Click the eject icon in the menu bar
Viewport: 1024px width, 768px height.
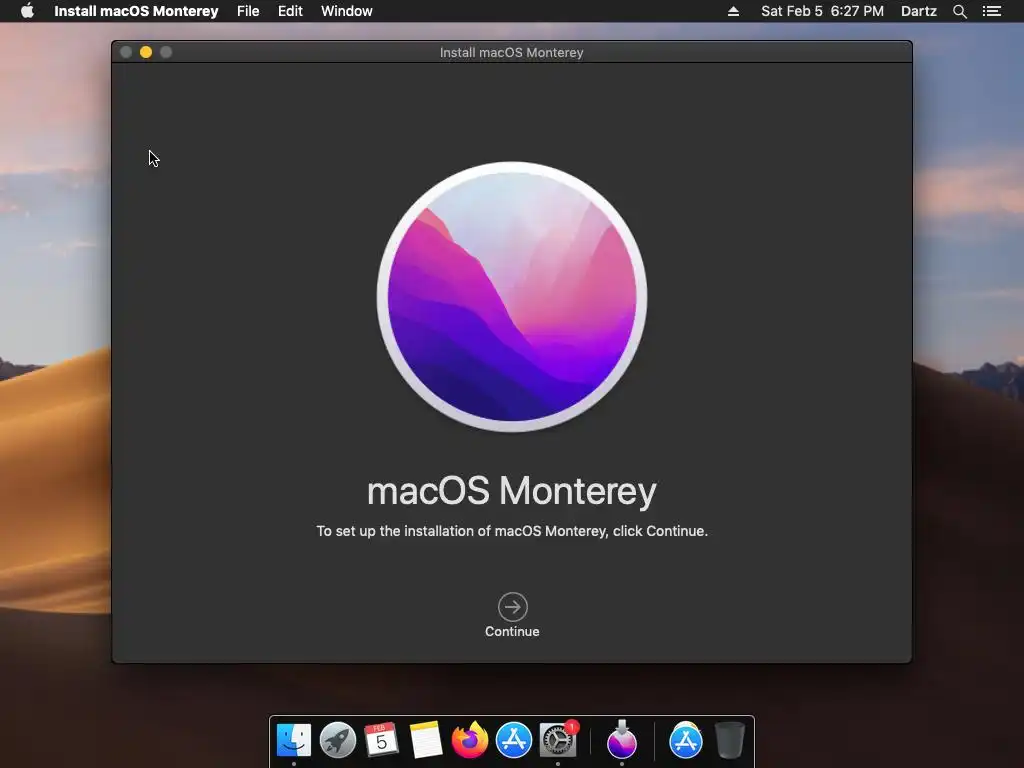[x=733, y=11]
